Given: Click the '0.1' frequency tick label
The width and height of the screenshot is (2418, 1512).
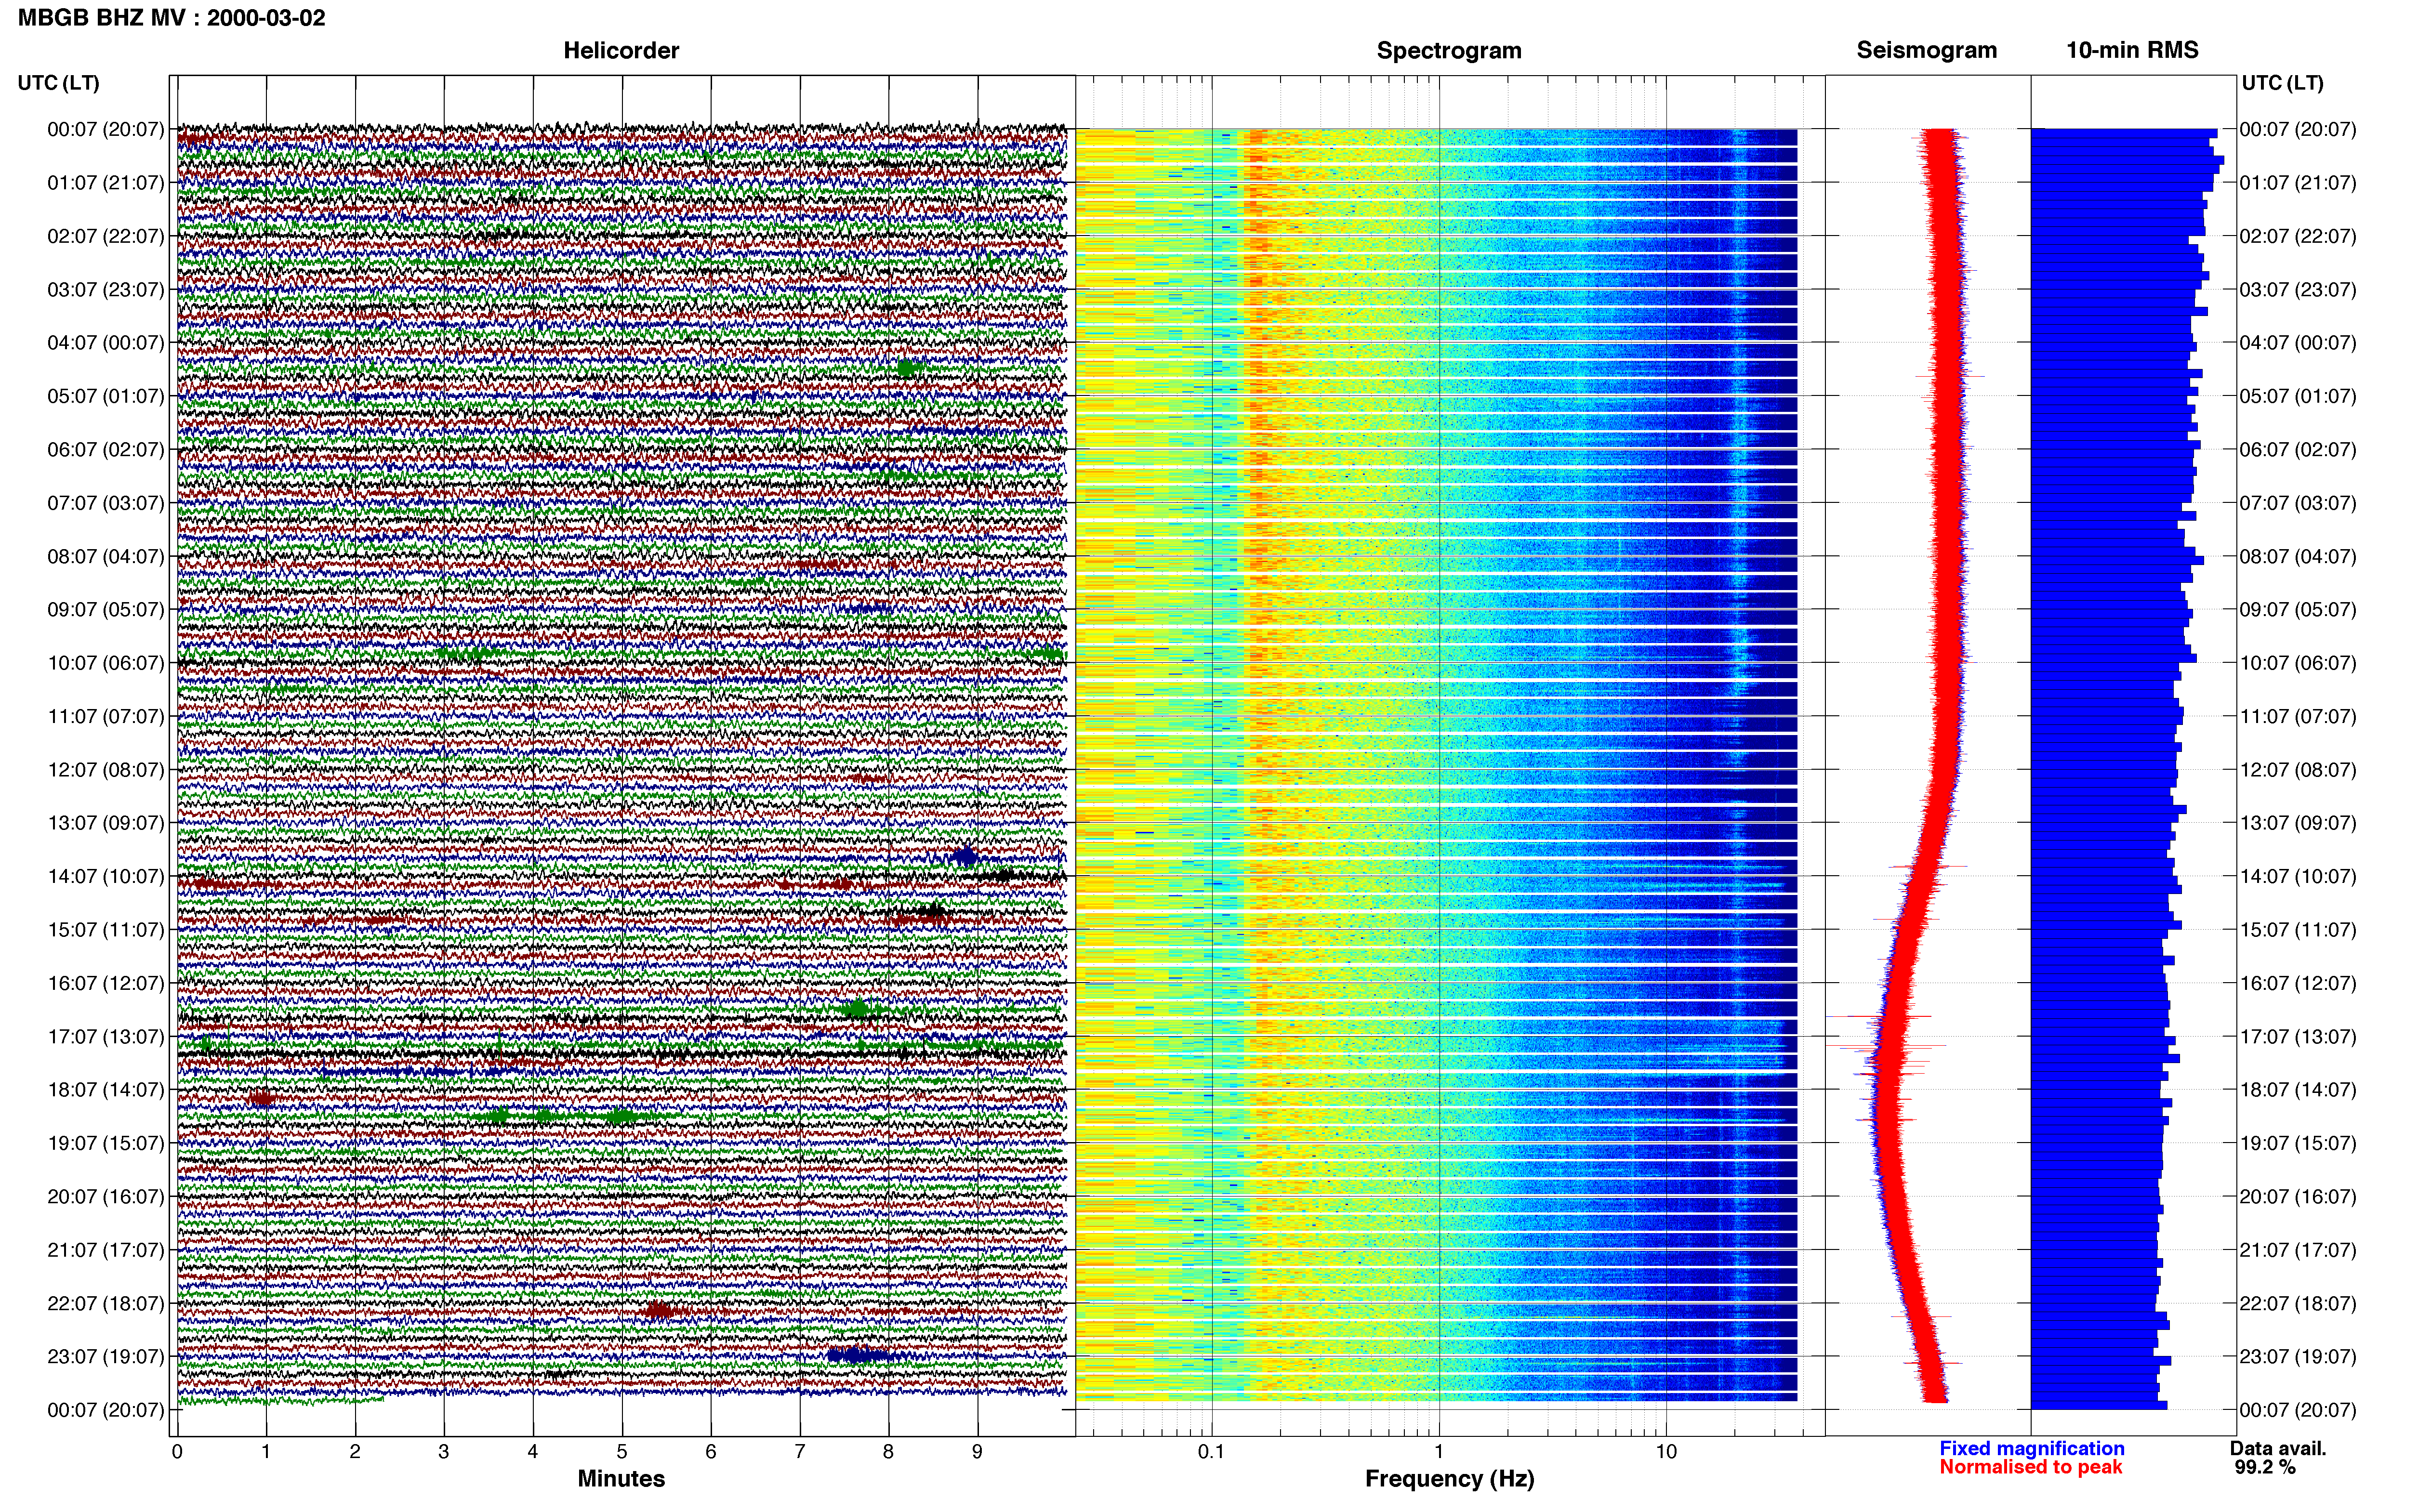Looking at the screenshot, I should click(1211, 1452).
